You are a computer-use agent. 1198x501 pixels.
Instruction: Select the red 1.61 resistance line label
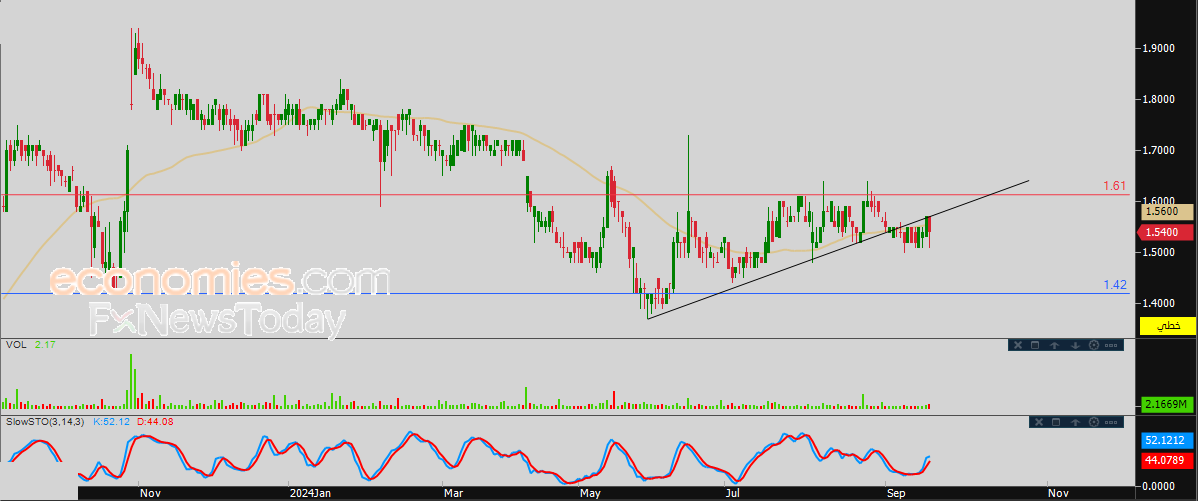pos(1114,186)
